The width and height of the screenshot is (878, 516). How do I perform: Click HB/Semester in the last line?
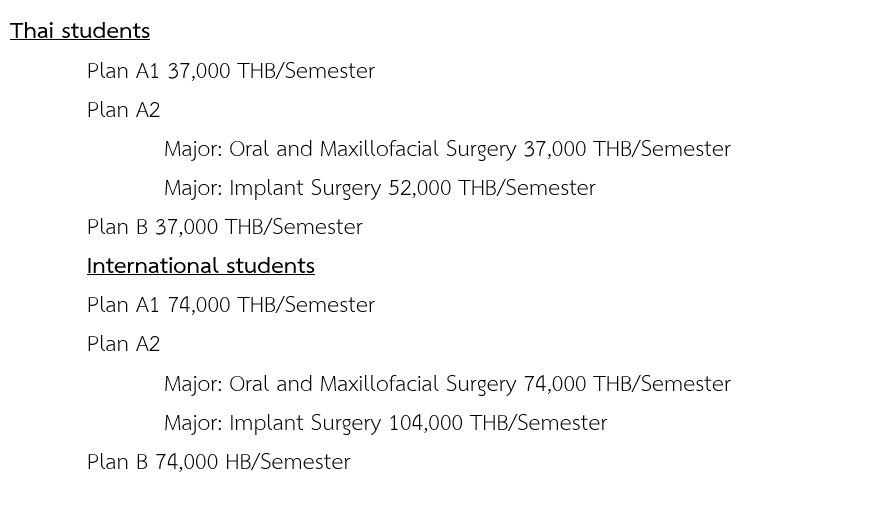(x=288, y=462)
